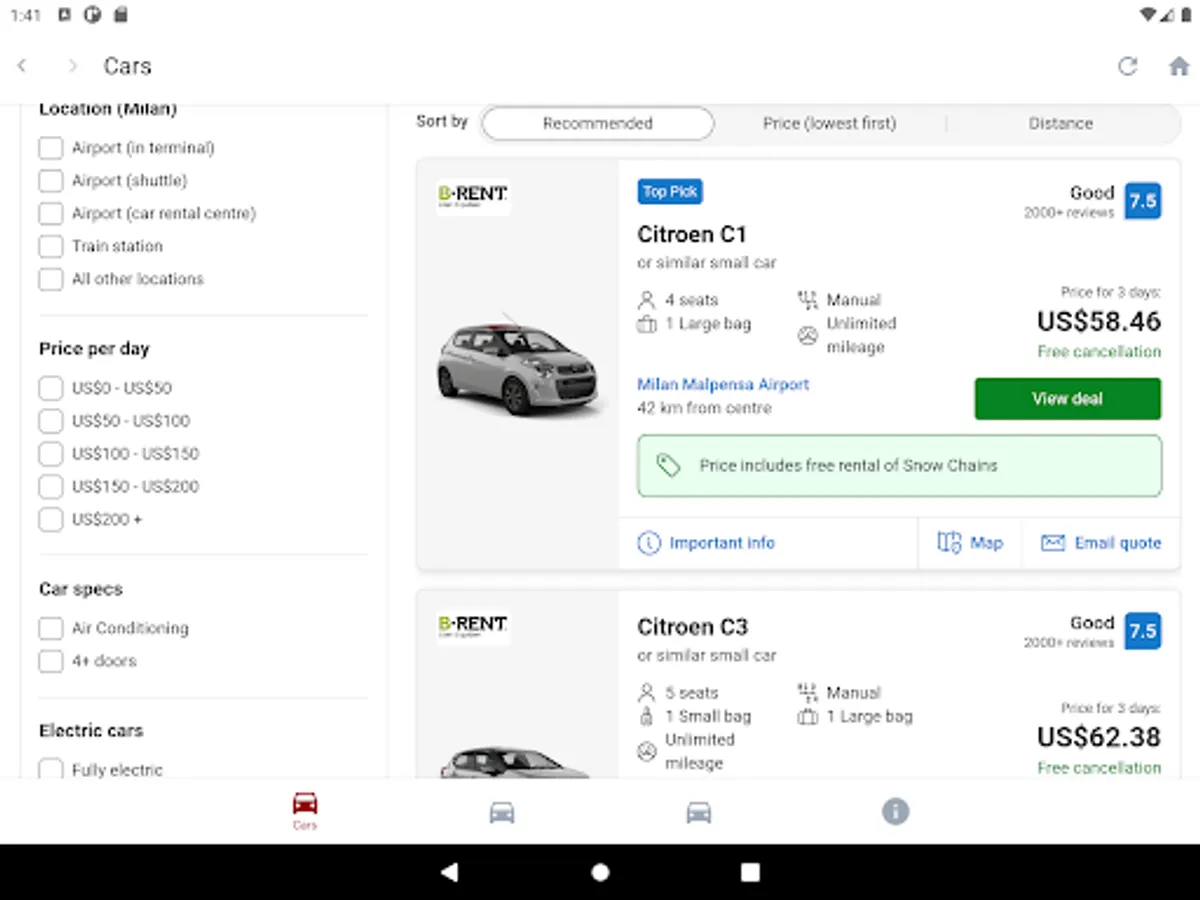Viewport: 1200px width, 900px height.
Task: Click the Citroen C1 title
Action: pyautogui.click(x=692, y=234)
